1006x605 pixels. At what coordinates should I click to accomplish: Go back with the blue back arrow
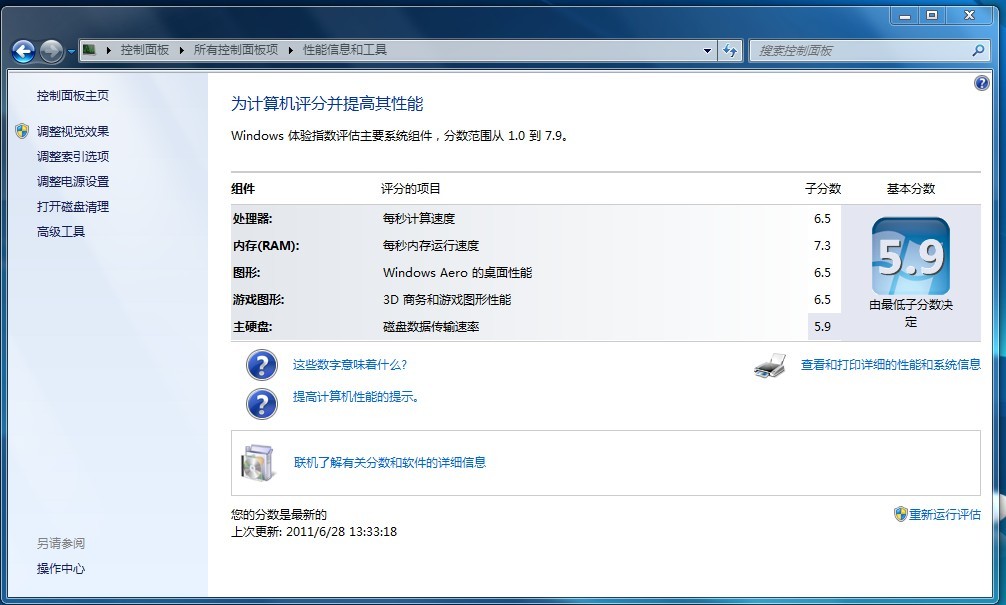click(24, 51)
